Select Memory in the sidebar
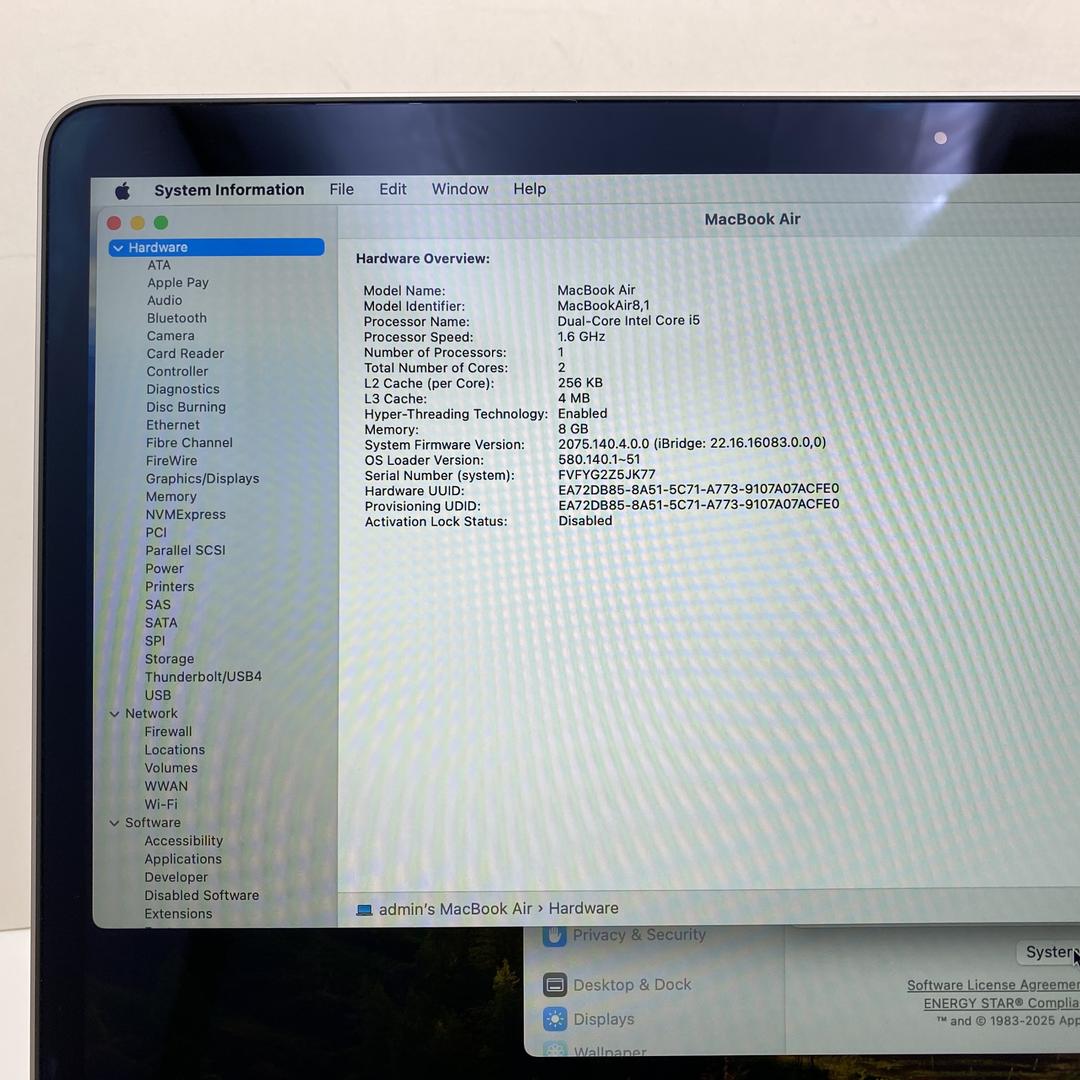The width and height of the screenshot is (1080, 1080). point(171,497)
